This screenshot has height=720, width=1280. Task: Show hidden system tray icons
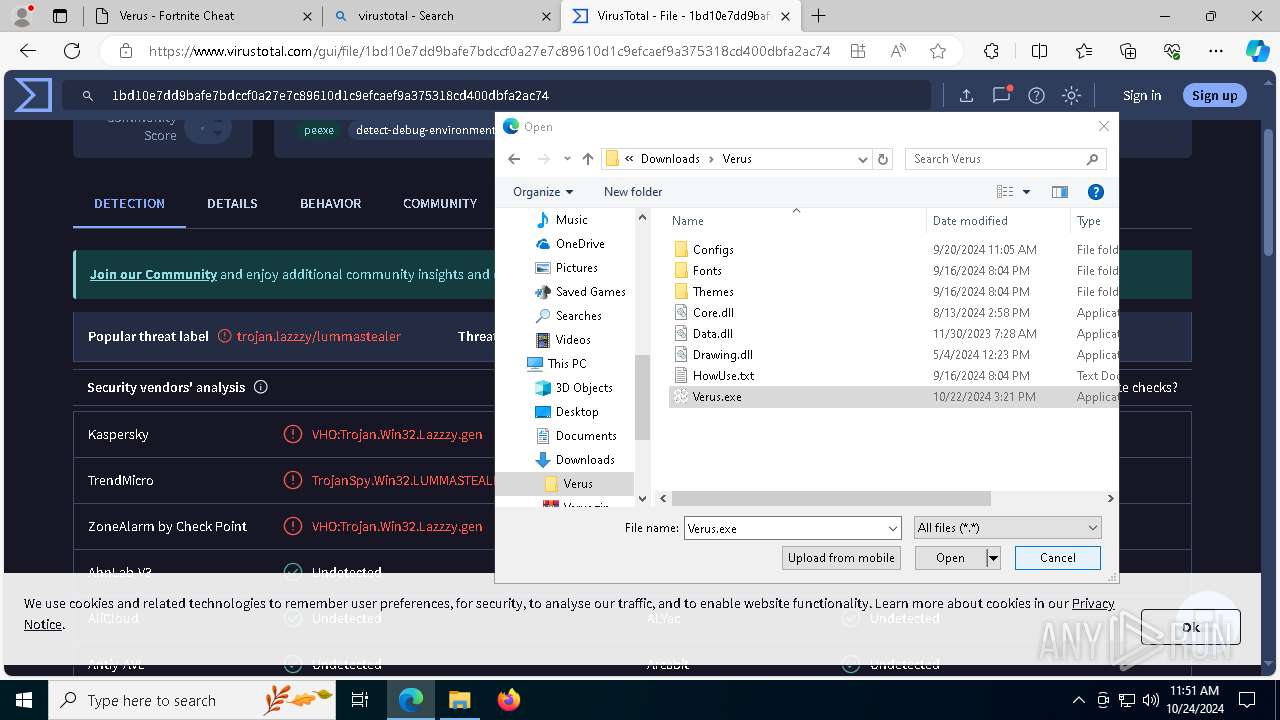(1078, 700)
